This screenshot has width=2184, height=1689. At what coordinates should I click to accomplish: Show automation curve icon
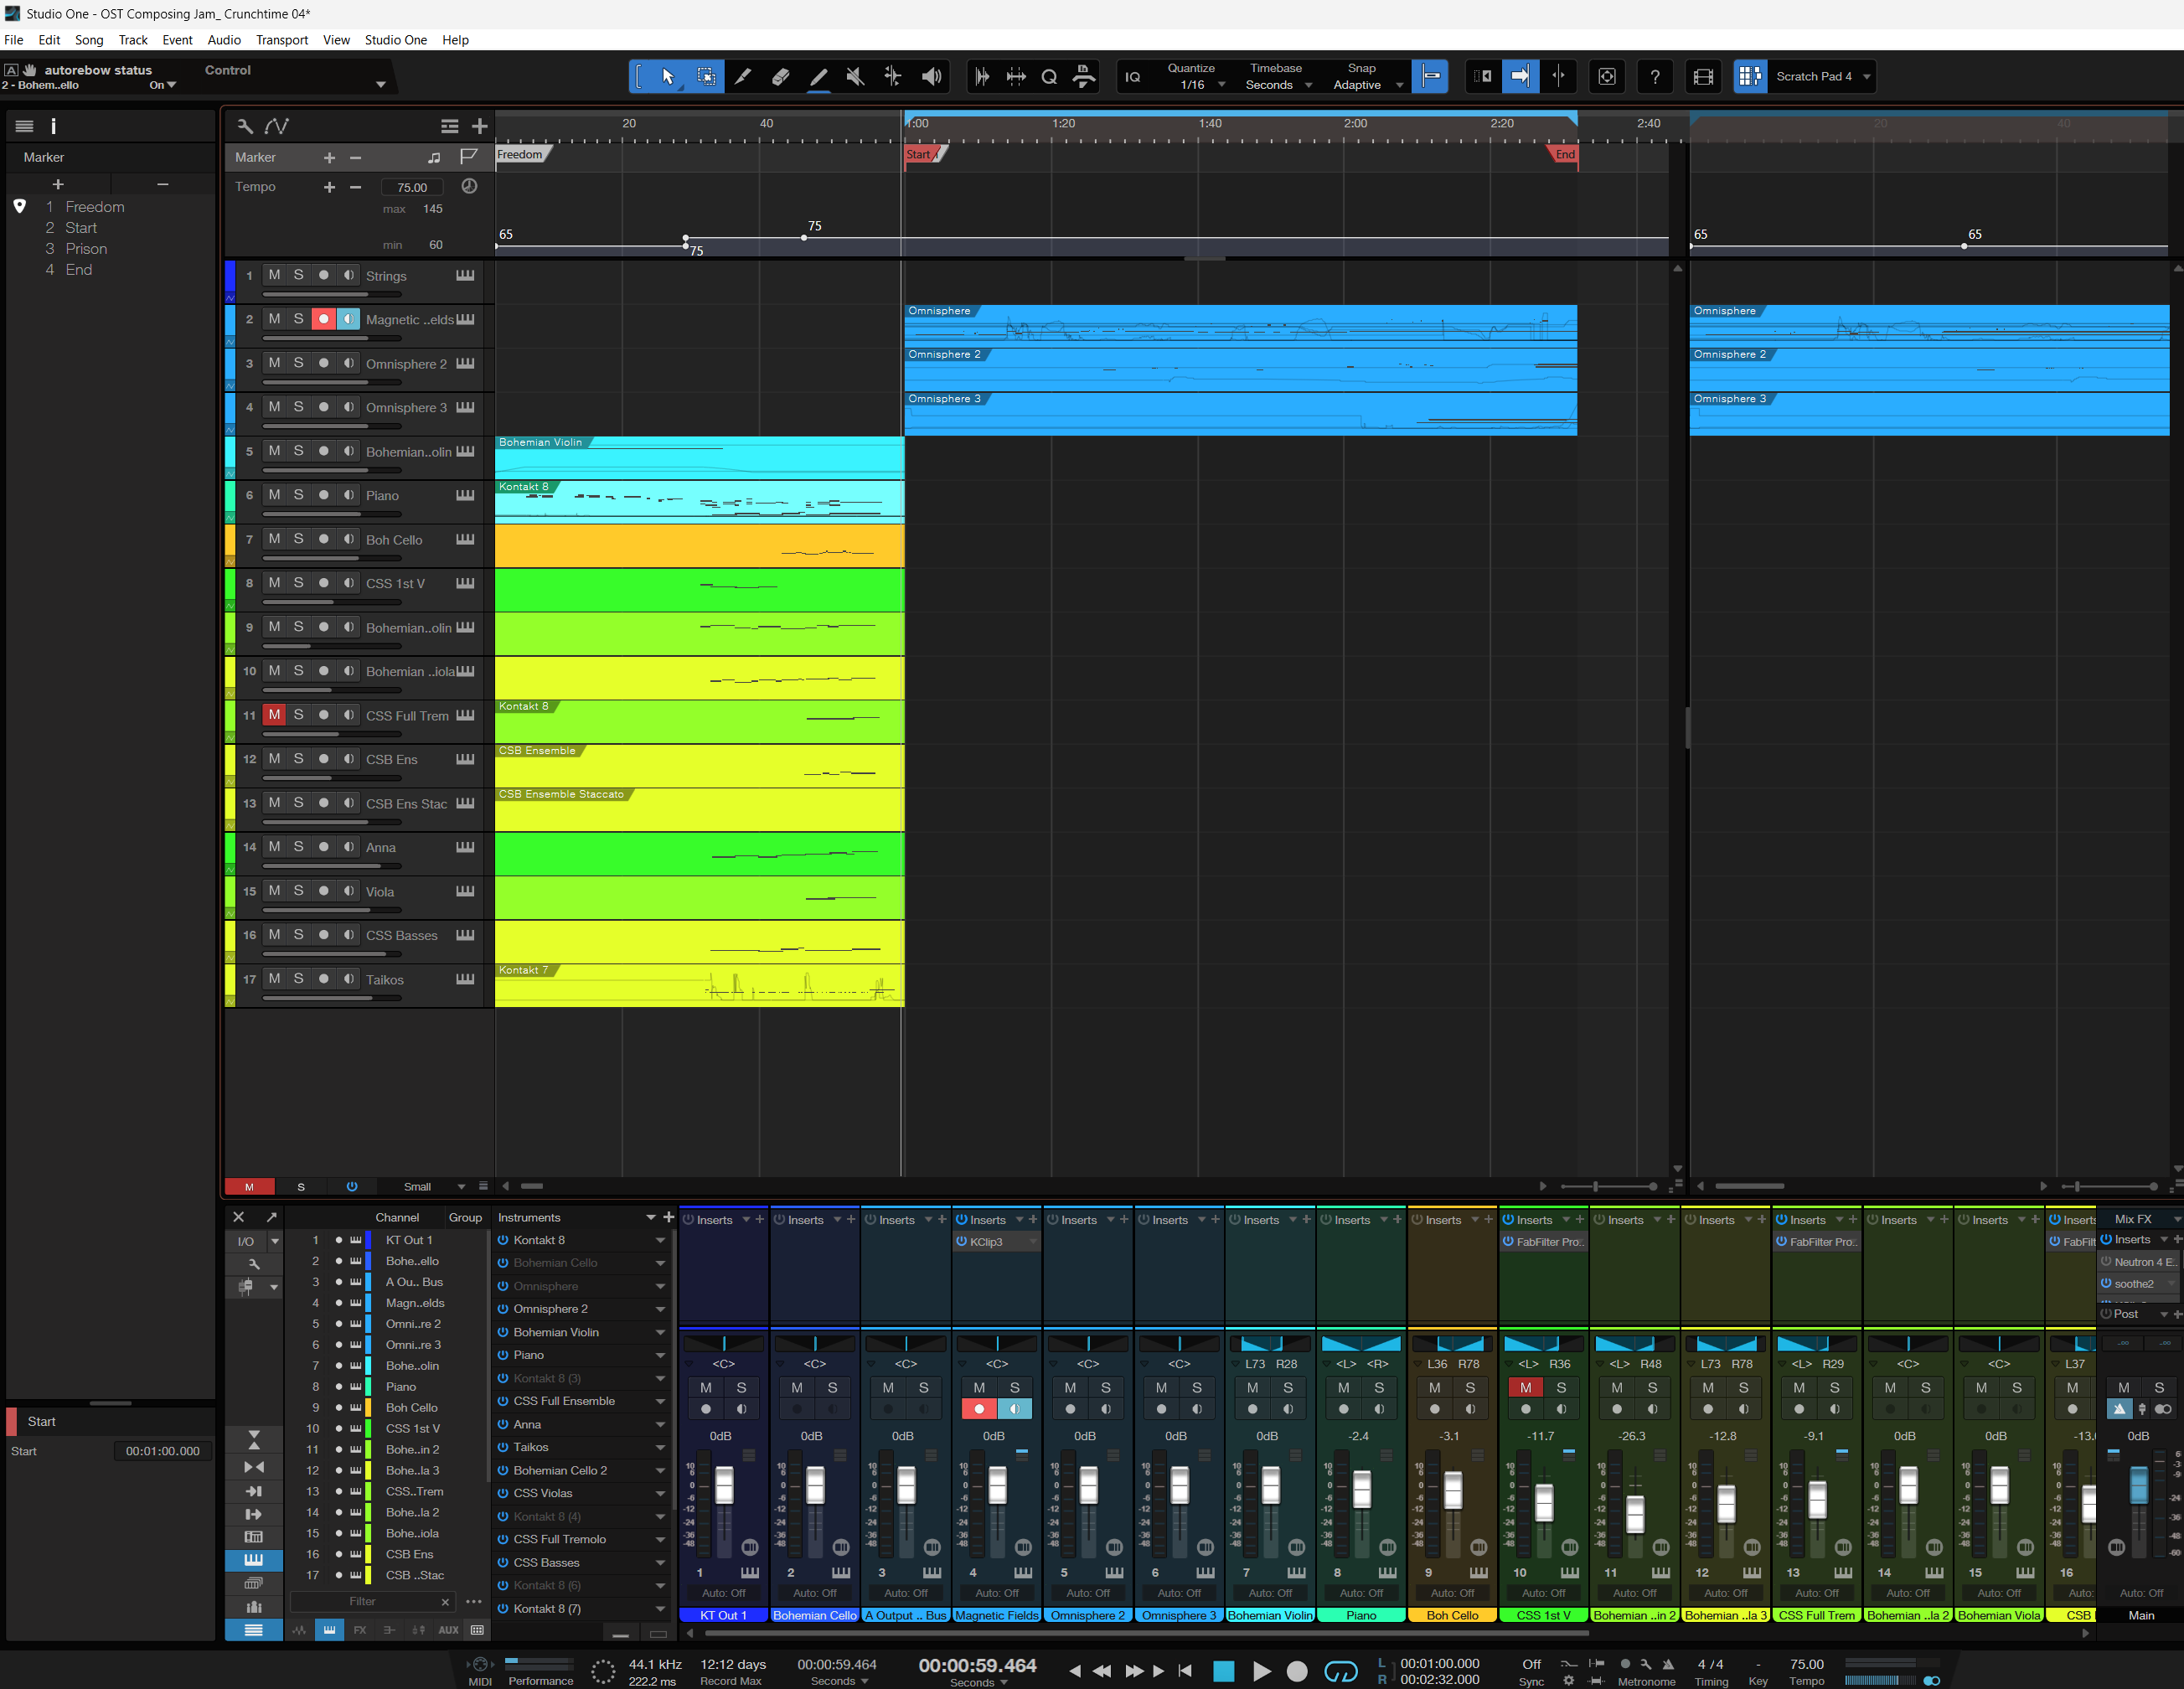[x=277, y=126]
